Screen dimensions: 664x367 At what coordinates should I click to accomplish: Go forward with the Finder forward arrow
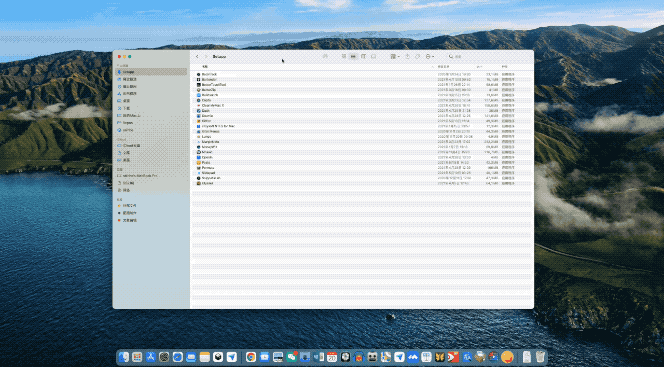tap(206, 56)
